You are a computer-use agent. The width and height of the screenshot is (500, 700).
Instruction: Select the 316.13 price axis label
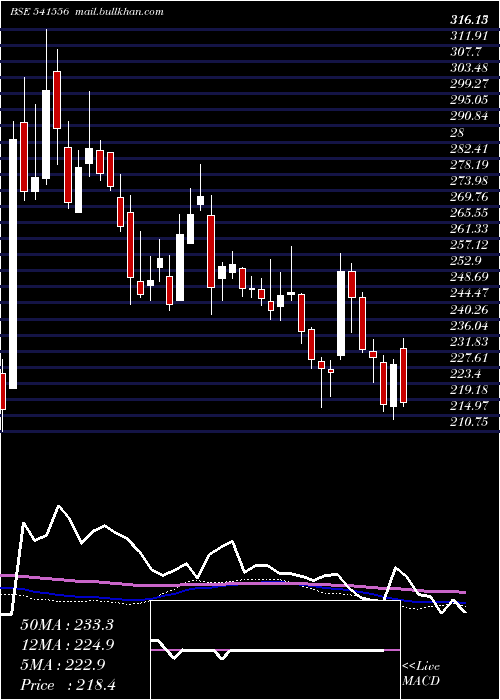pyautogui.click(x=469, y=20)
